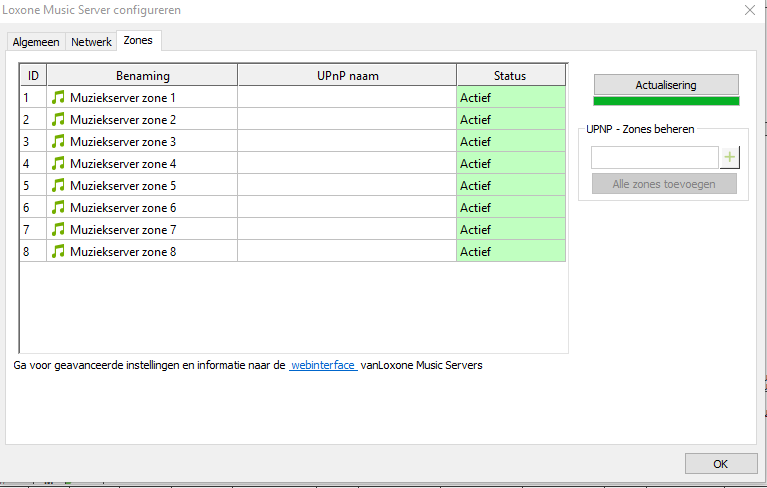
Task: Select the Zones tab
Action: click(x=138, y=41)
